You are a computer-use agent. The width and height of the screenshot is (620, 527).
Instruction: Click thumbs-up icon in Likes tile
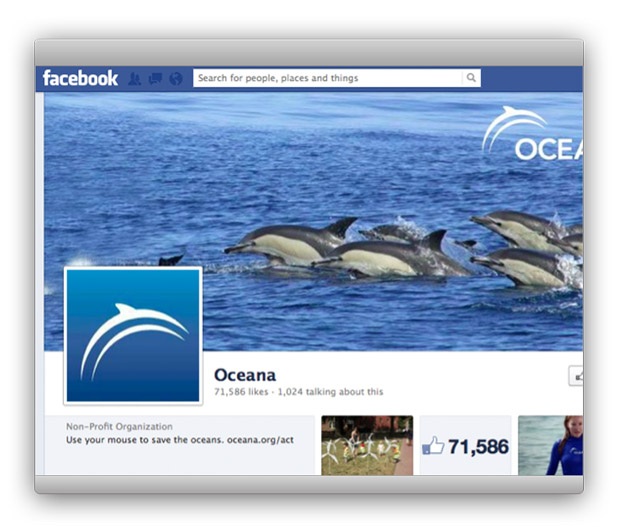(433, 446)
